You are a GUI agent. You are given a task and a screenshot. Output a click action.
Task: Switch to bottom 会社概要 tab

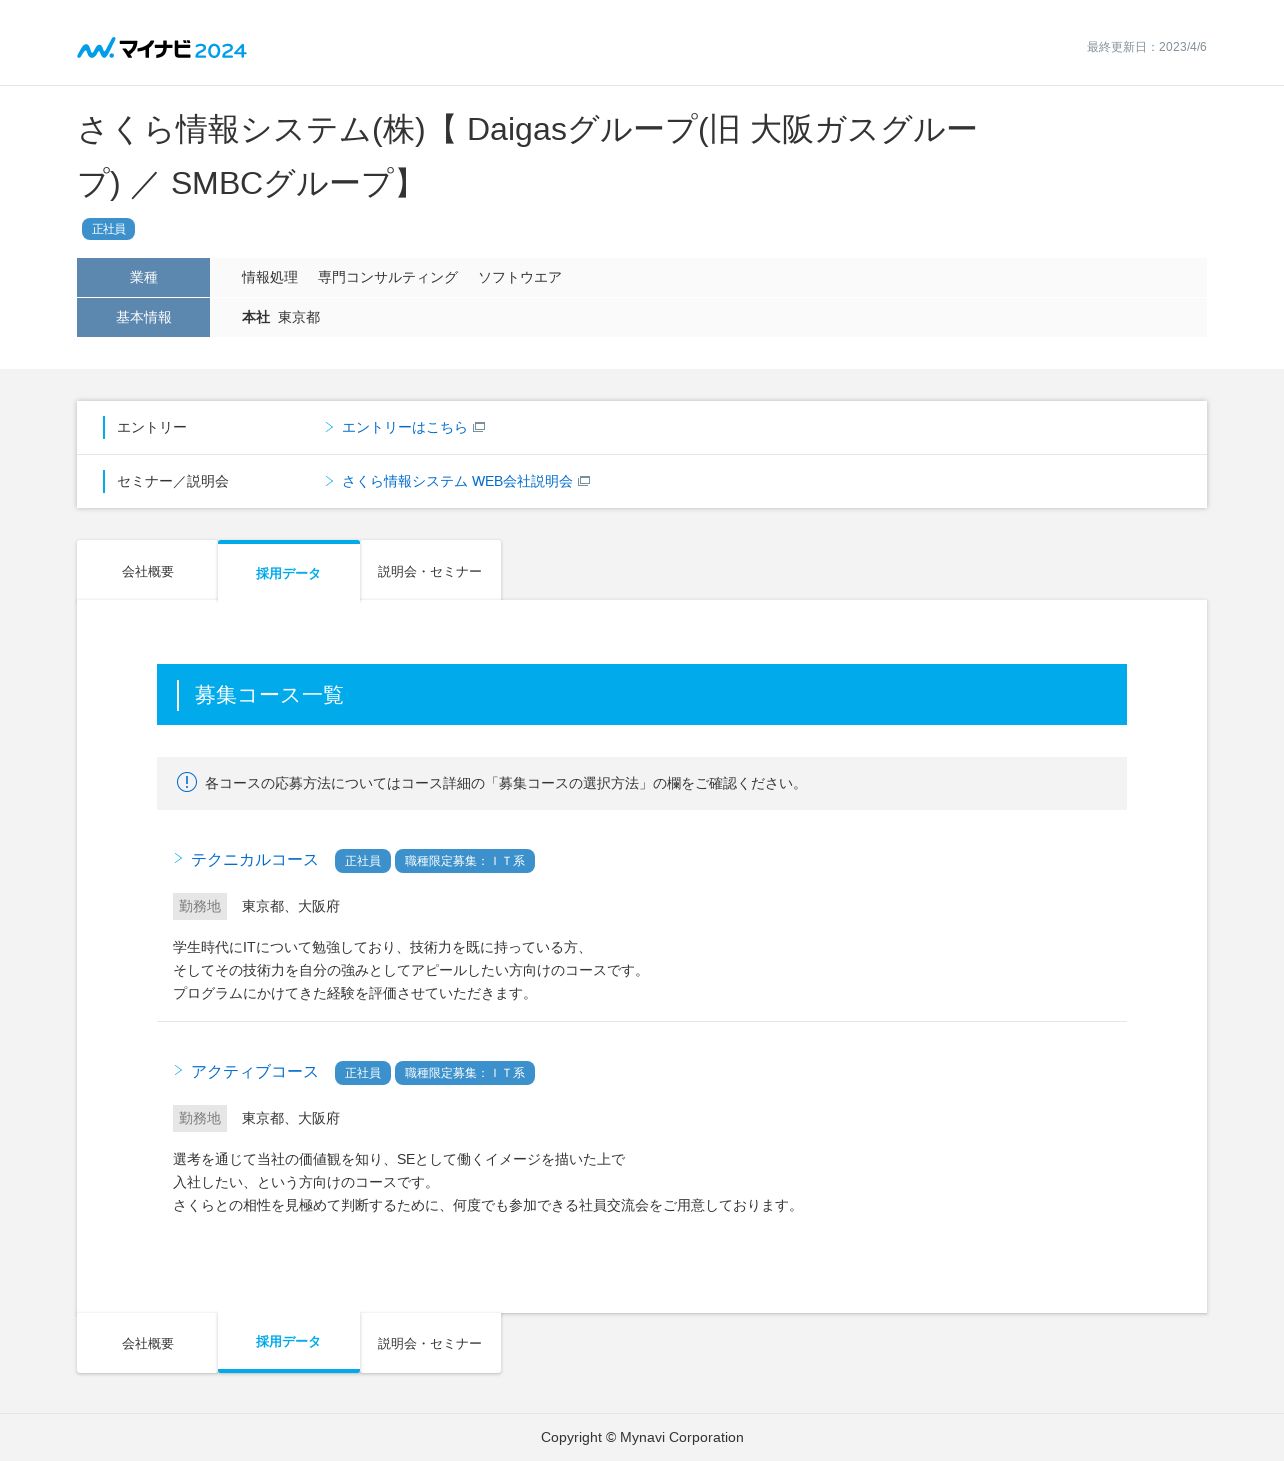(147, 1343)
